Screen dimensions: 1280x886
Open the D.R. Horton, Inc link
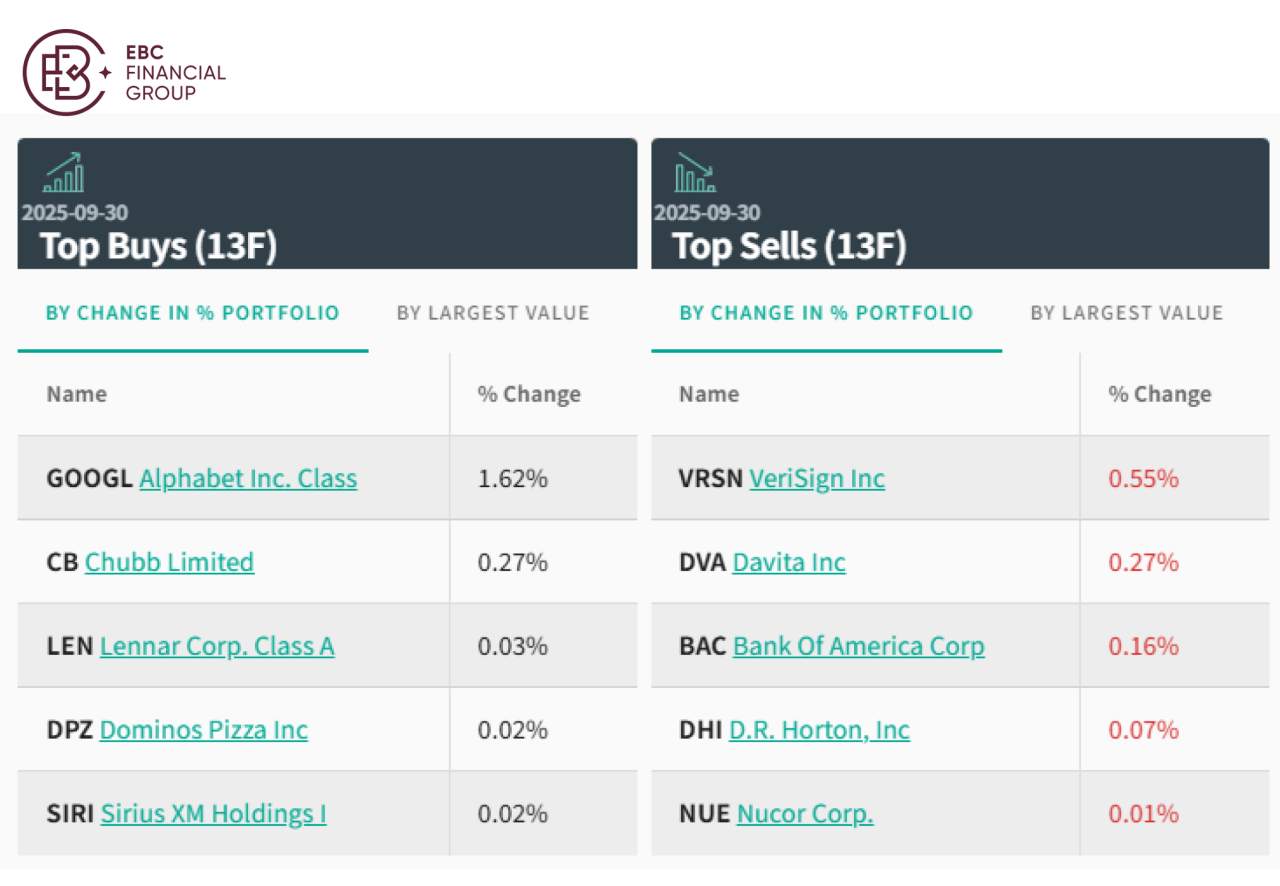coord(818,730)
